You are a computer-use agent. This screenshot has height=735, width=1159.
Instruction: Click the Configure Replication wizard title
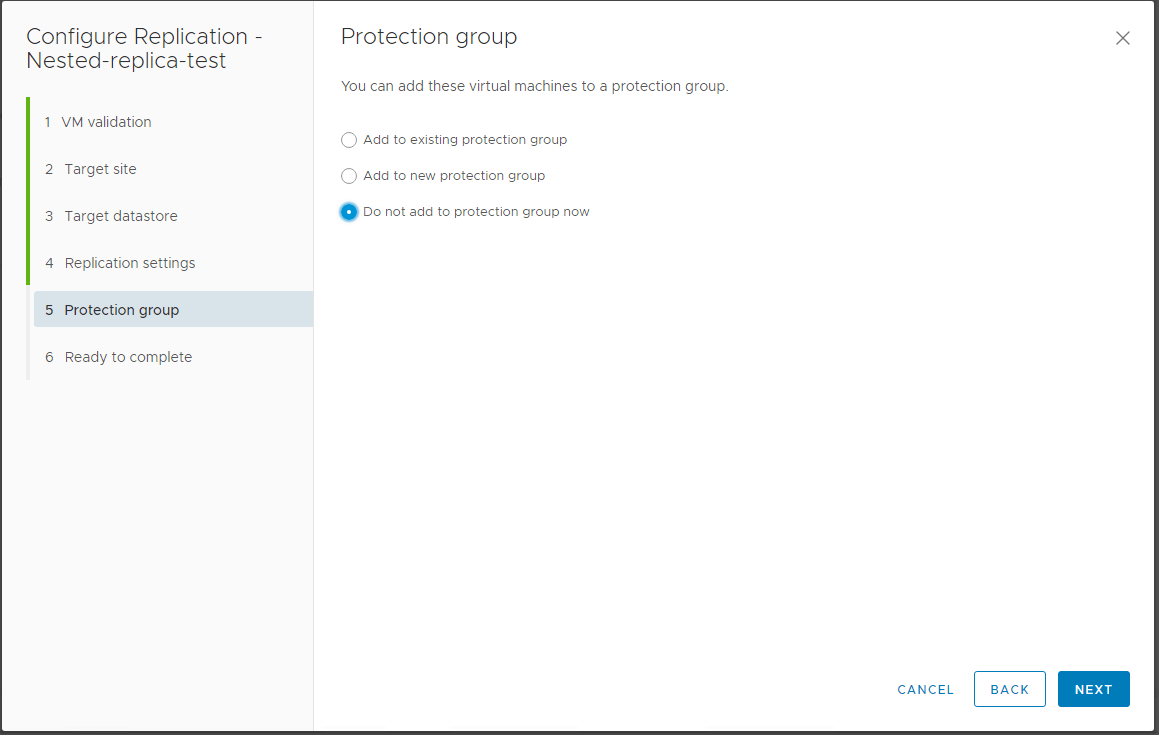pyautogui.click(x=144, y=48)
